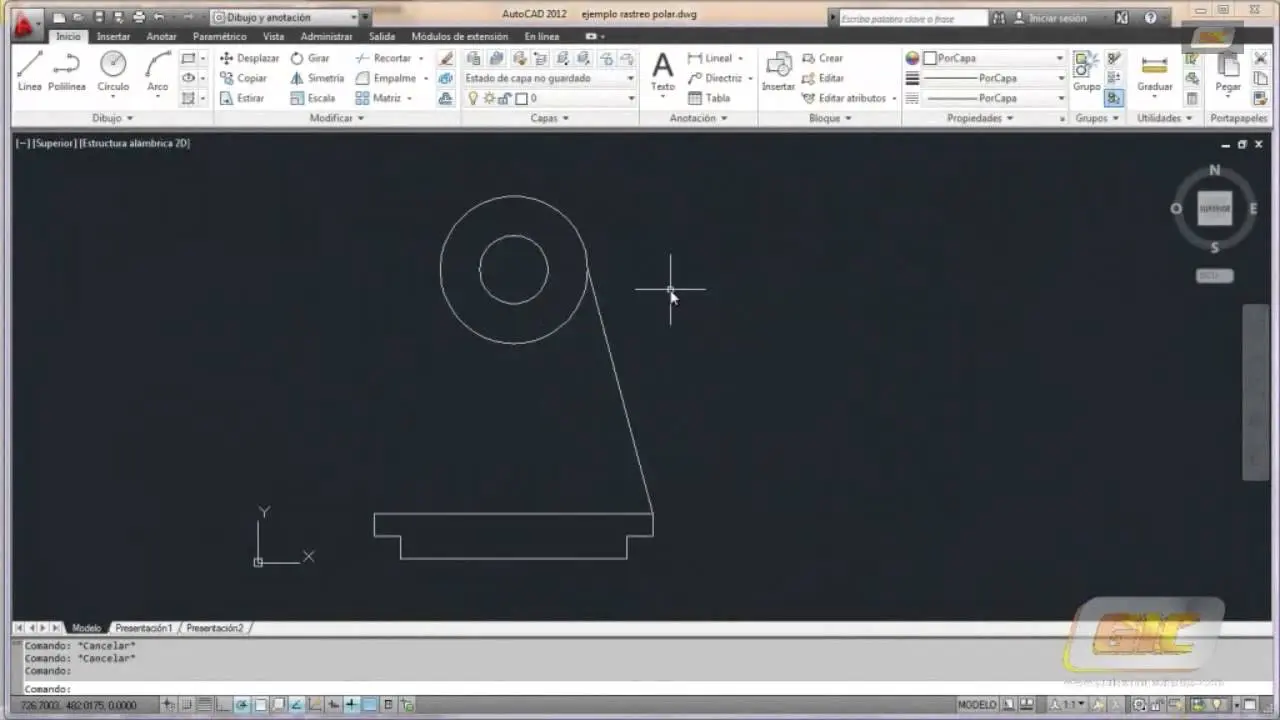Activate the Girar rotate tool

pyautogui.click(x=310, y=58)
